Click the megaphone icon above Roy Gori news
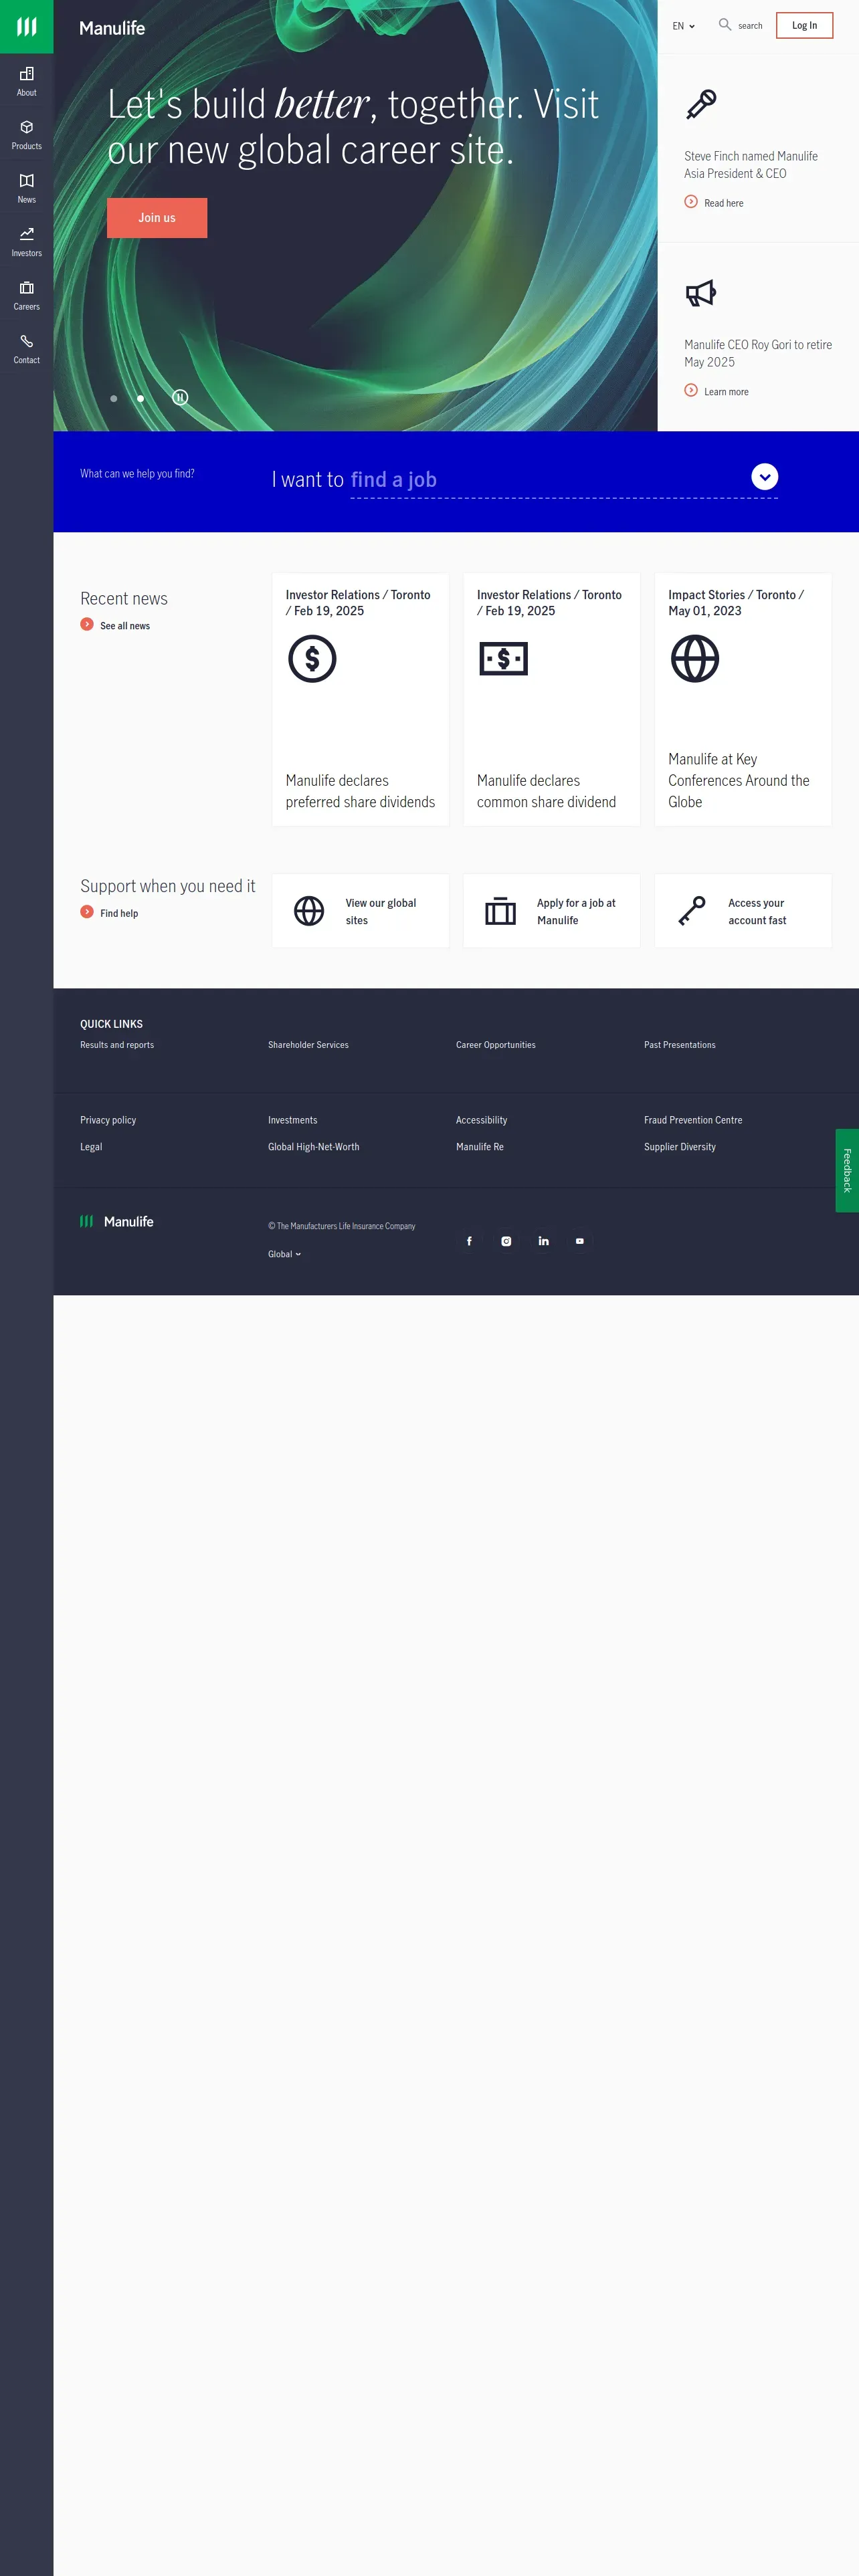Image resolution: width=859 pixels, height=2576 pixels. 701,293
